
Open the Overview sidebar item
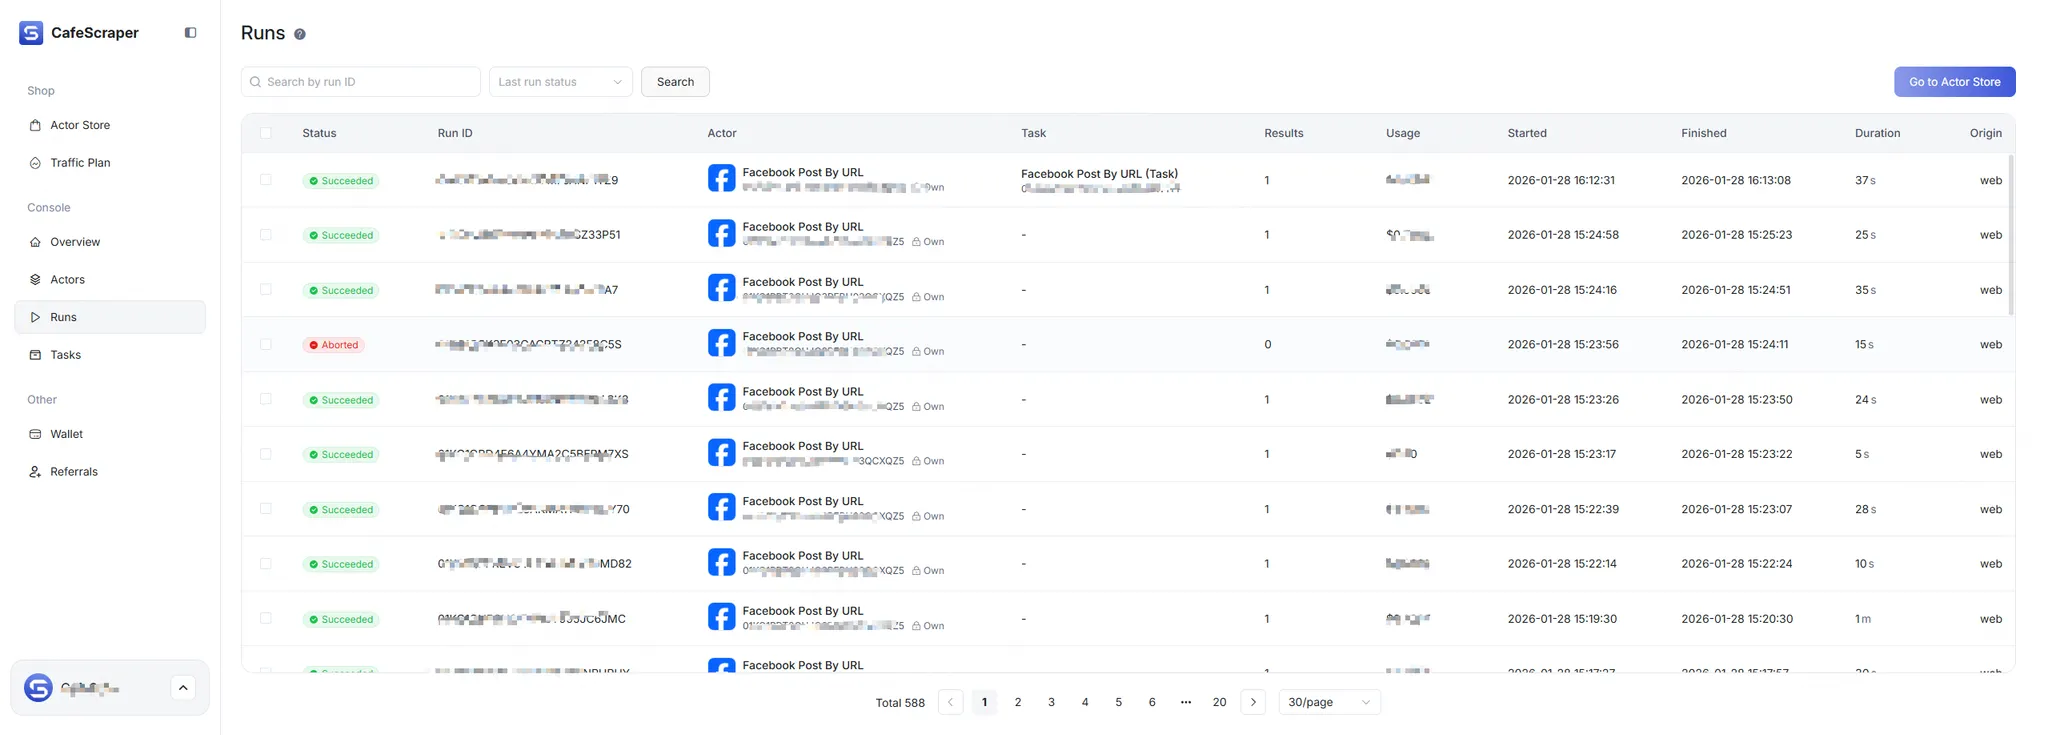(x=110, y=242)
